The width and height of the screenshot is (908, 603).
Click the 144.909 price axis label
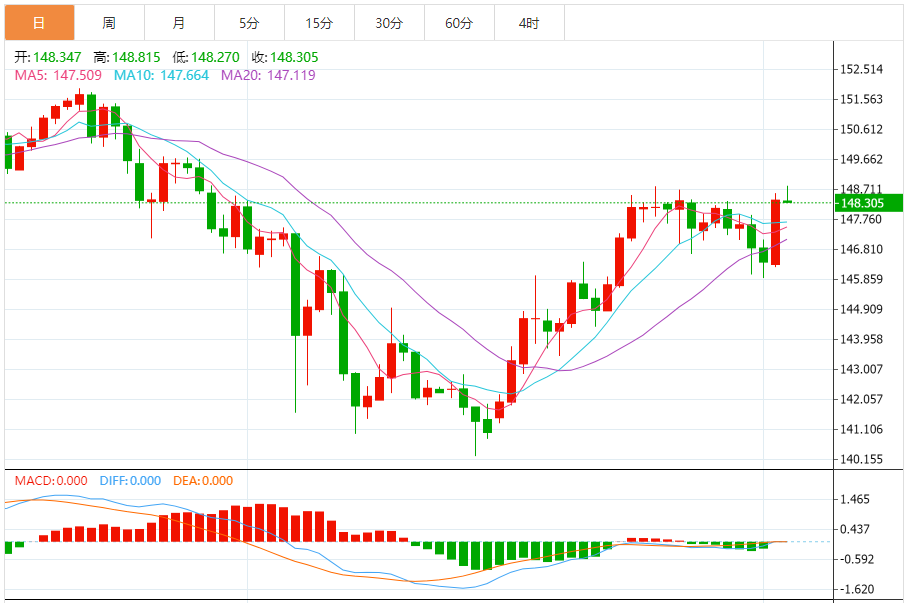862,309
